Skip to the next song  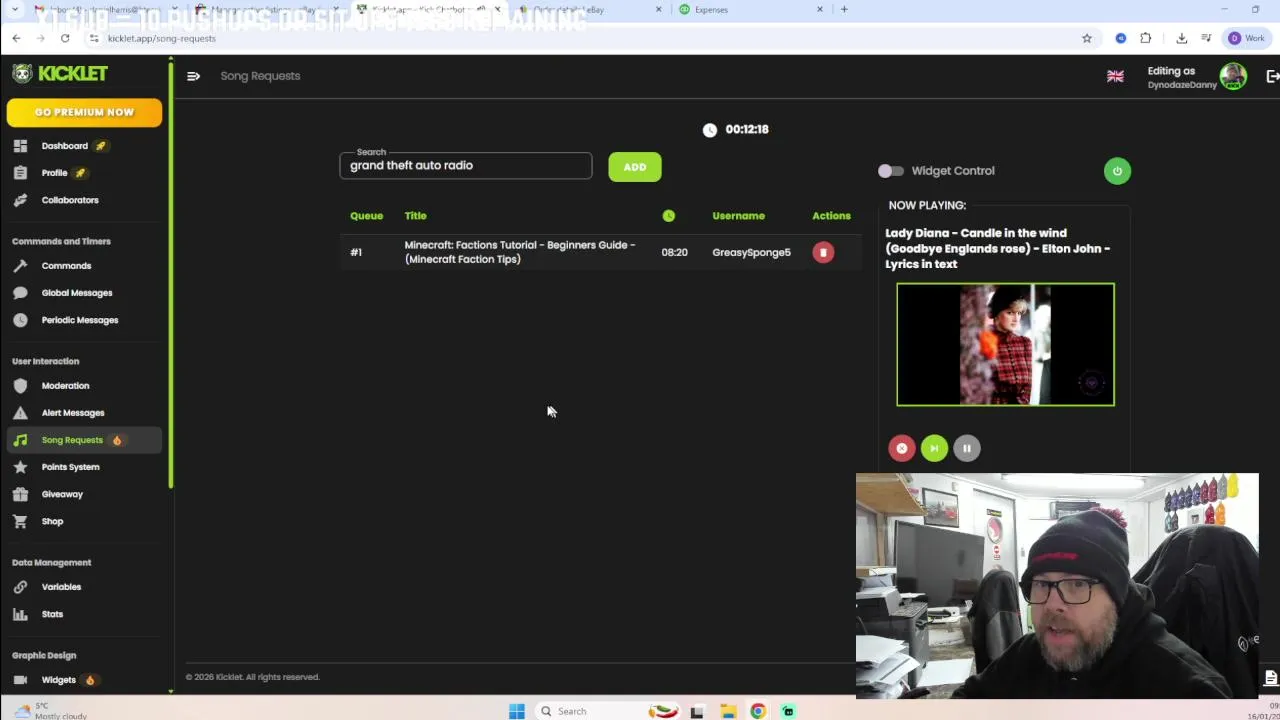point(934,449)
